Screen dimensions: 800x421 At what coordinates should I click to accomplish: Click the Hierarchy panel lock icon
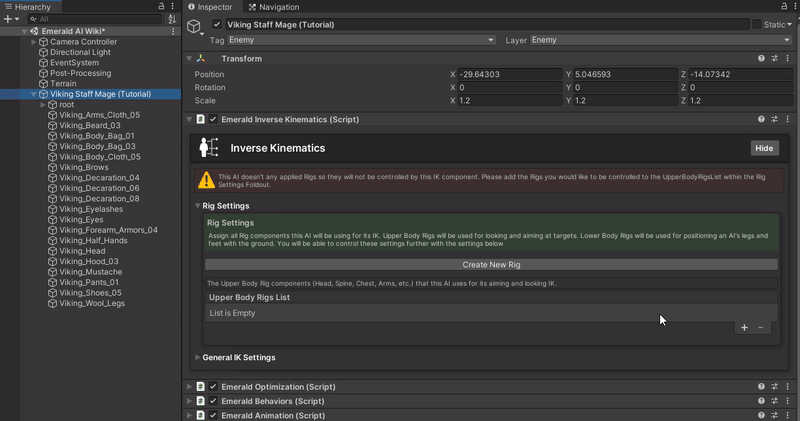162,6
